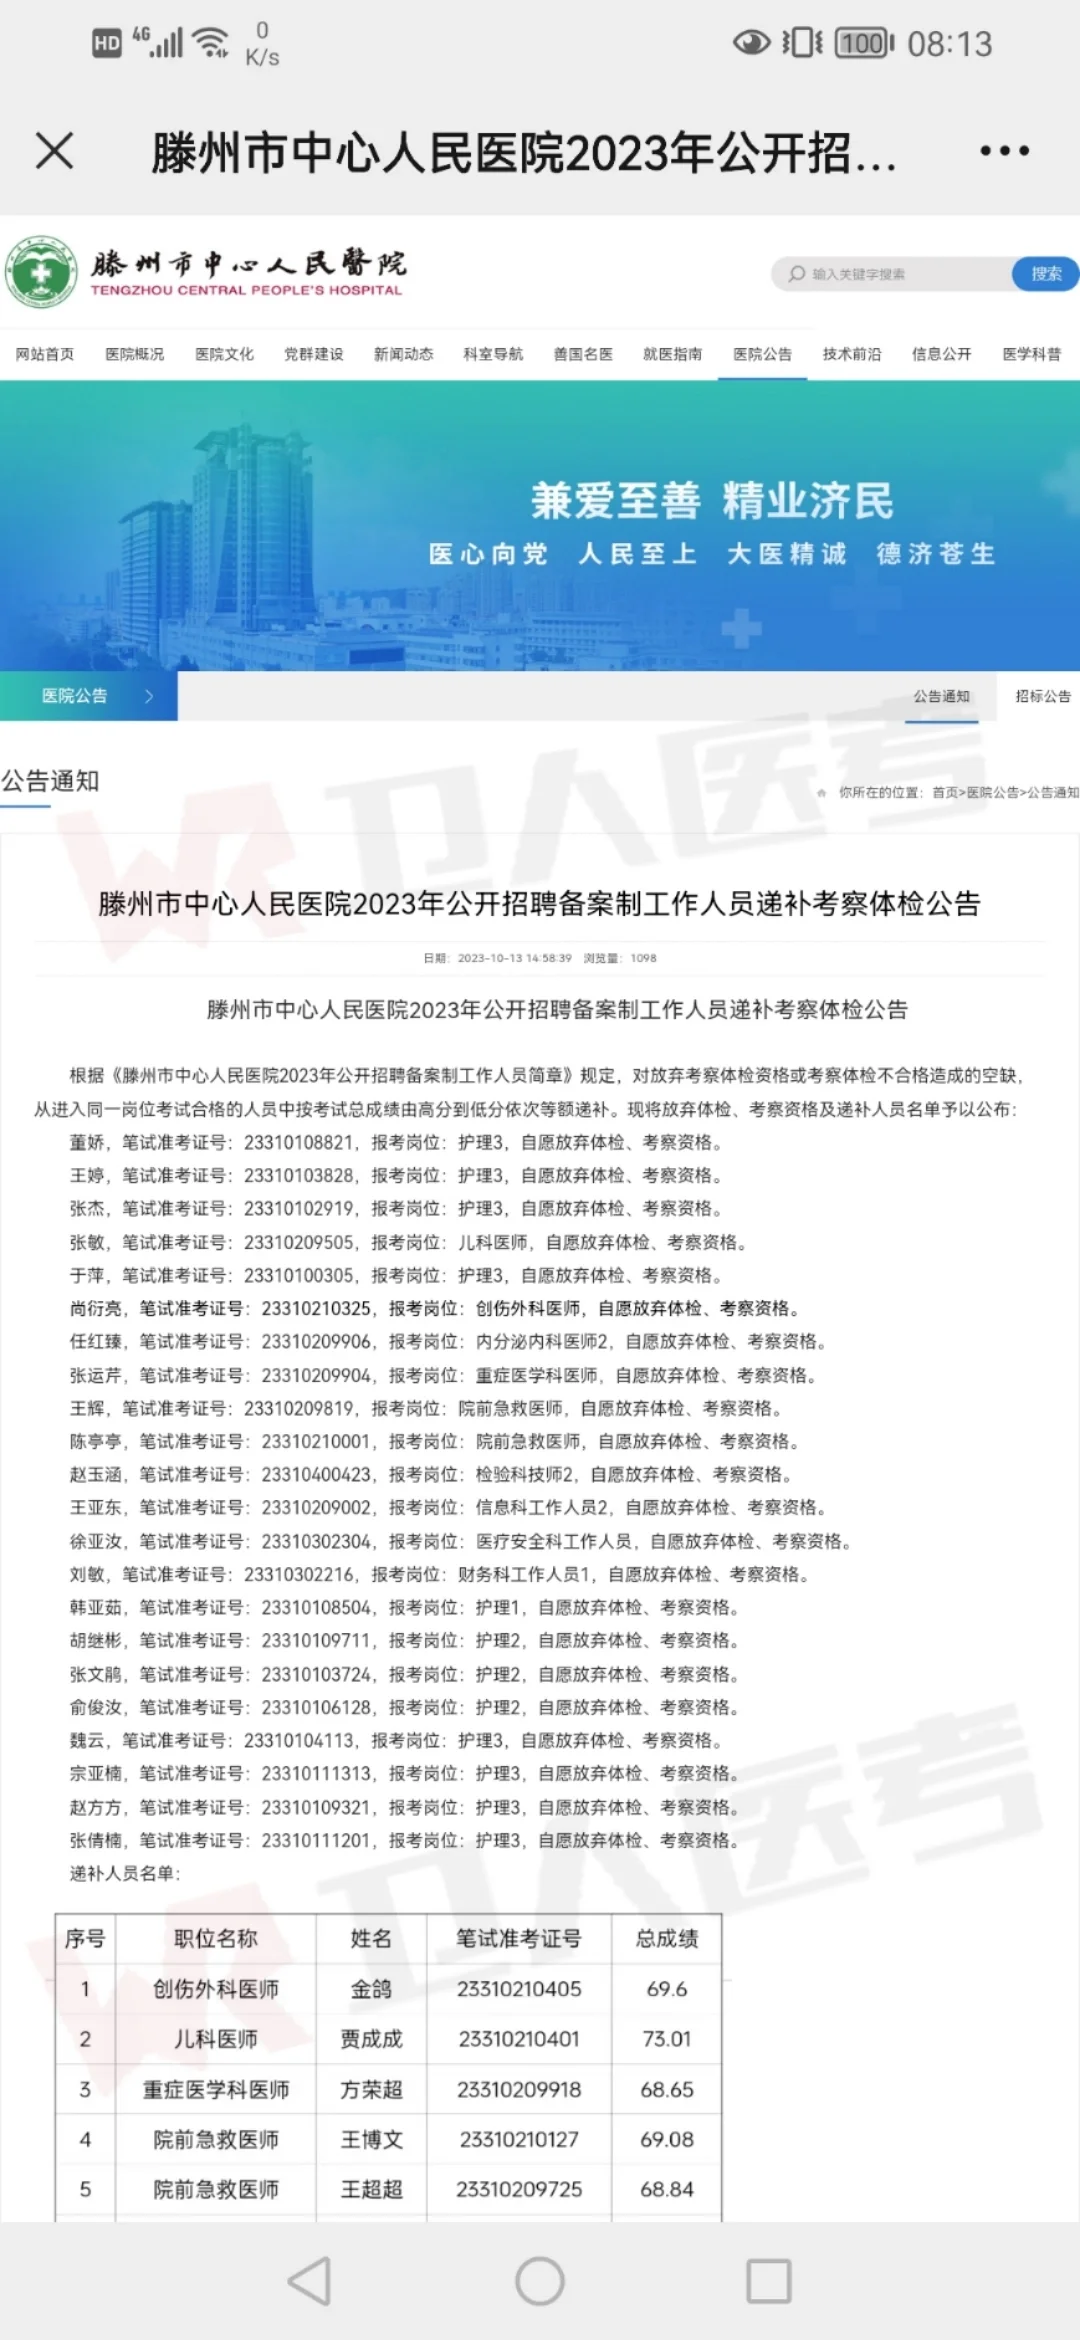The width and height of the screenshot is (1080, 2340).
Task: Open the 新闻动态 nav item
Action: click(x=404, y=354)
